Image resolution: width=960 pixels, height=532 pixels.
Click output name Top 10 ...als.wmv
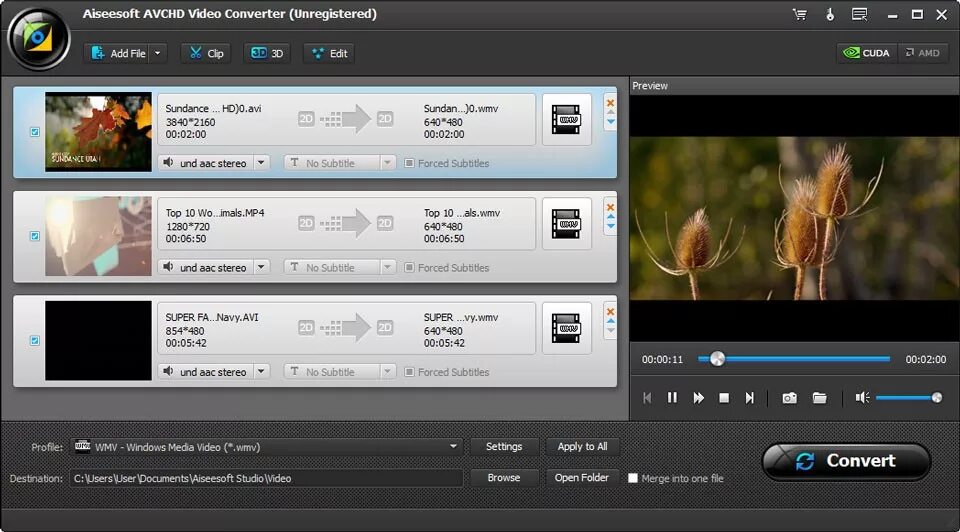point(462,213)
